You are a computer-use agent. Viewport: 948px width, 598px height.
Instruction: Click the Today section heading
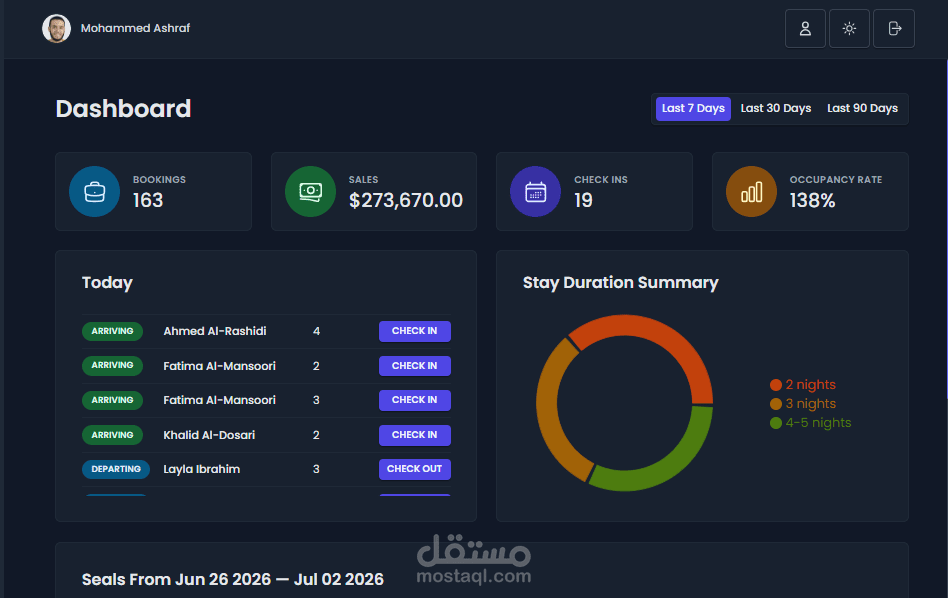[107, 283]
